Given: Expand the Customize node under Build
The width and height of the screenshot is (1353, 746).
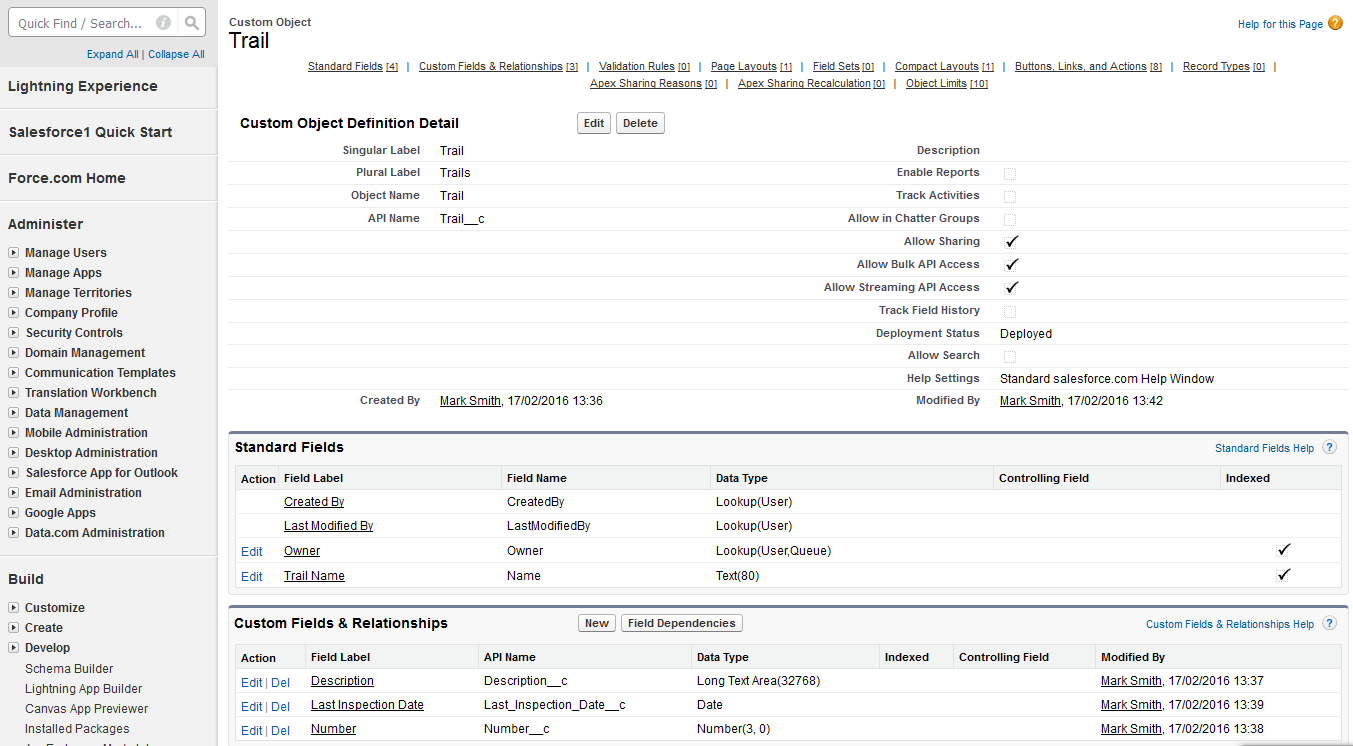Looking at the screenshot, I should pos(14,608).
